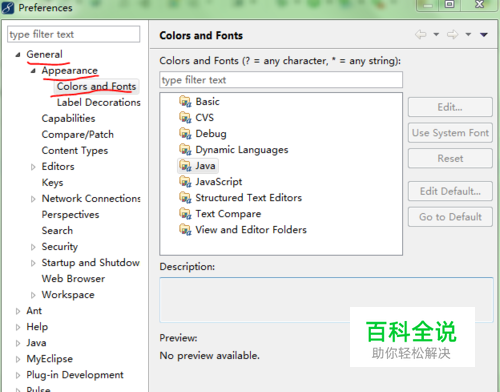Image resolution: width=500 pixels, height=392 pixels.
Task: Open the back history dropdown arrow
Action: coord(436,34)
